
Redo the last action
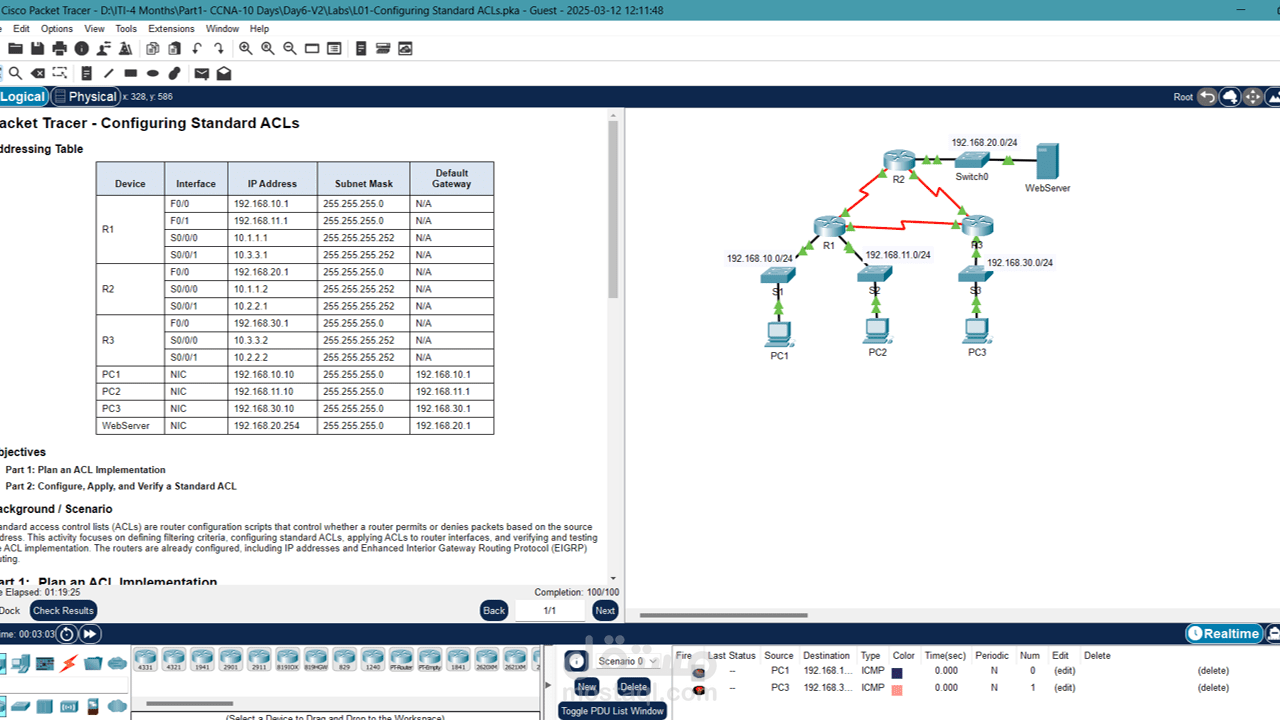pos(219,48)
